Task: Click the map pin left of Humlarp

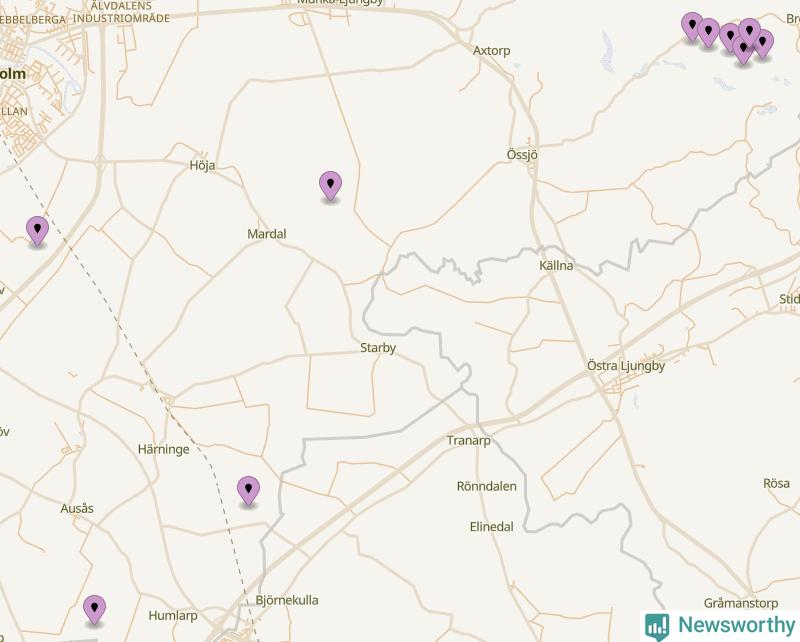Action: click(94, 610)
